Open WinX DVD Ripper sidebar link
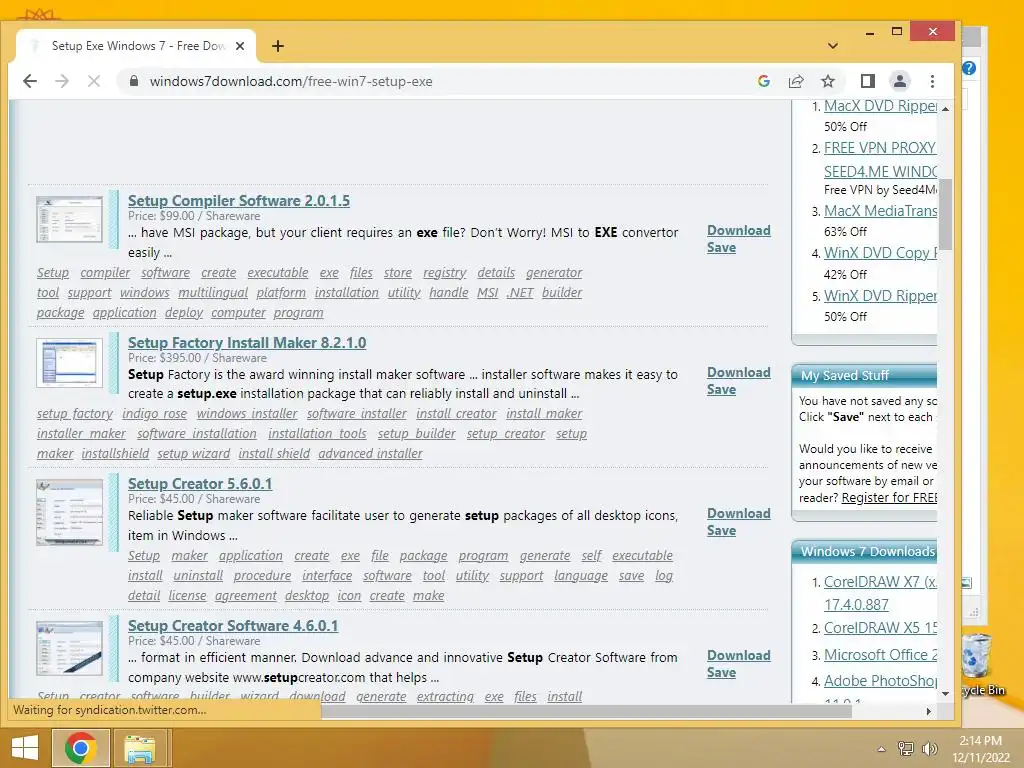 (x=880, y=296)
